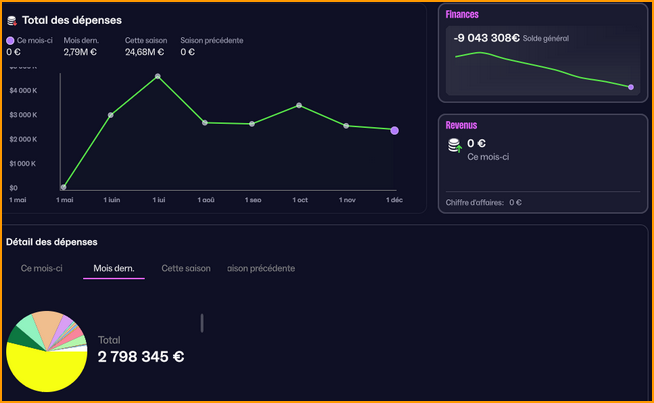Click the peach-colored pie chart slice
654x403 pixels.
point(47,327)
